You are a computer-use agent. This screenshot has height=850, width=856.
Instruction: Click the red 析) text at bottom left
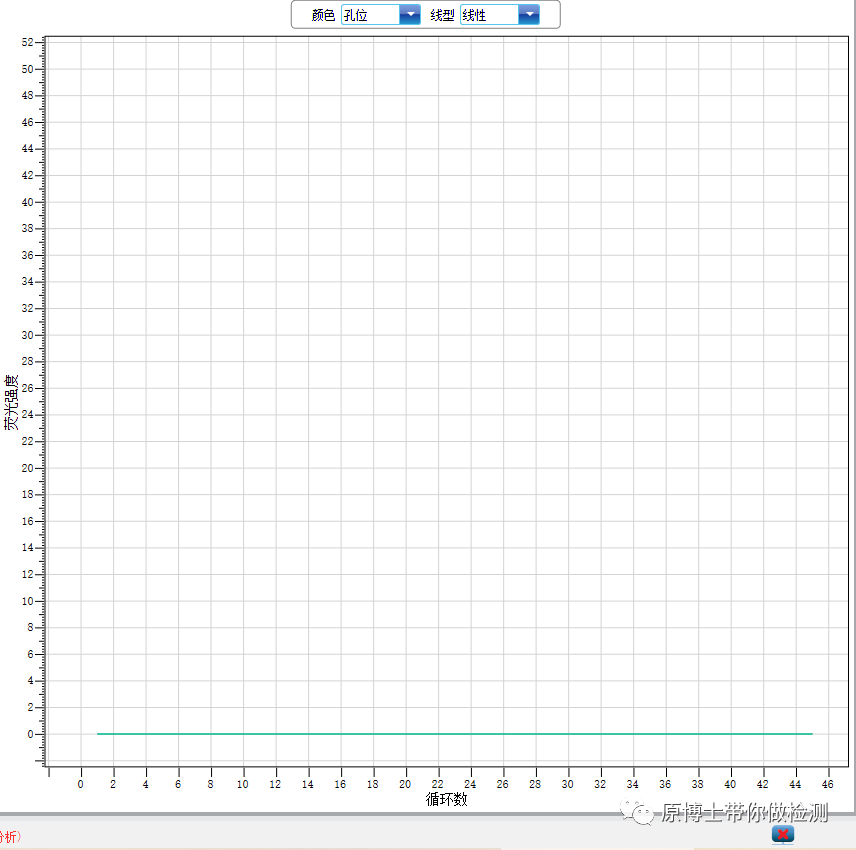pyautogui.click(x=9, y=835)
